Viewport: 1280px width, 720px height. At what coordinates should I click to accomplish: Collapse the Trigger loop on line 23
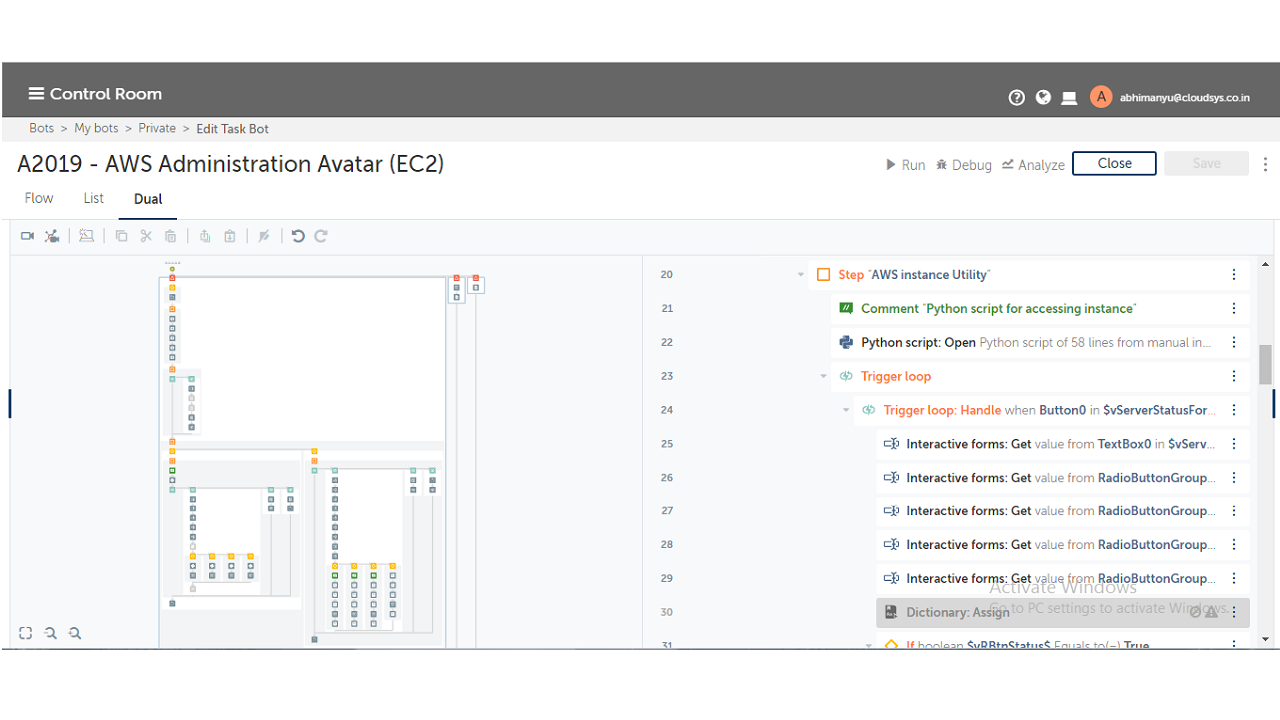point(824,376)
